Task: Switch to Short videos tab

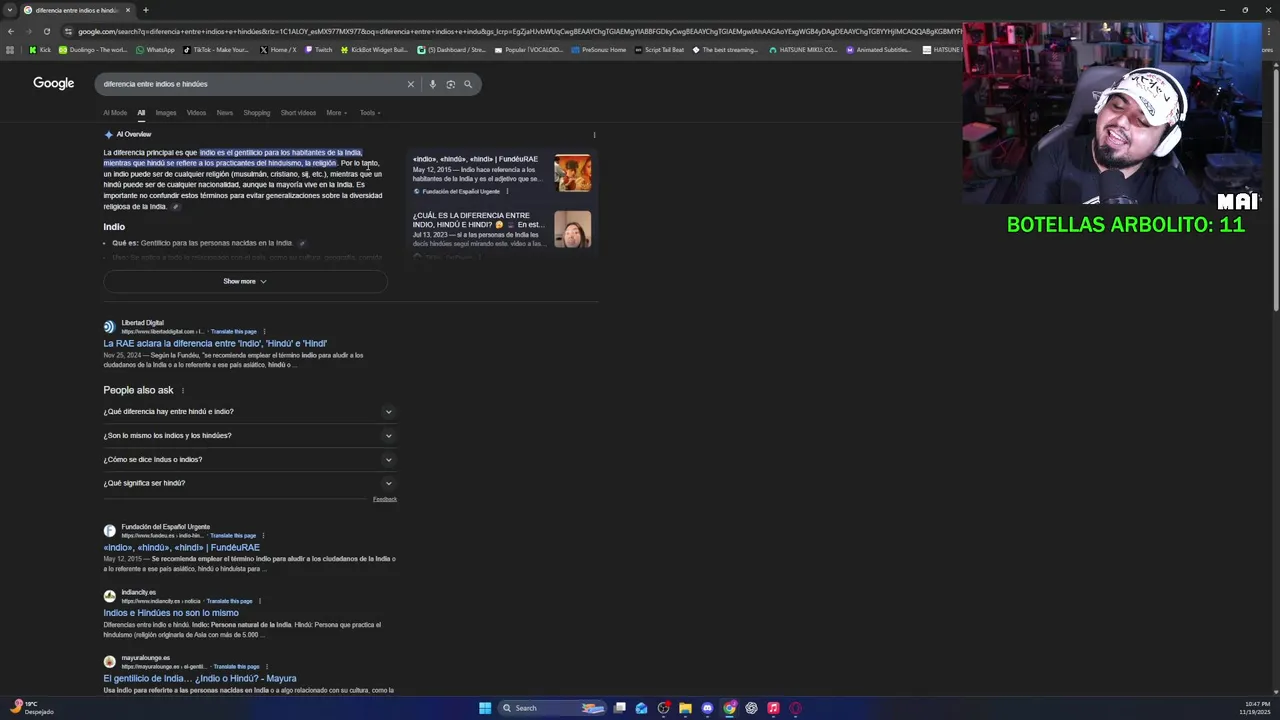Action: pyautogui.click(x=298, y=113)
